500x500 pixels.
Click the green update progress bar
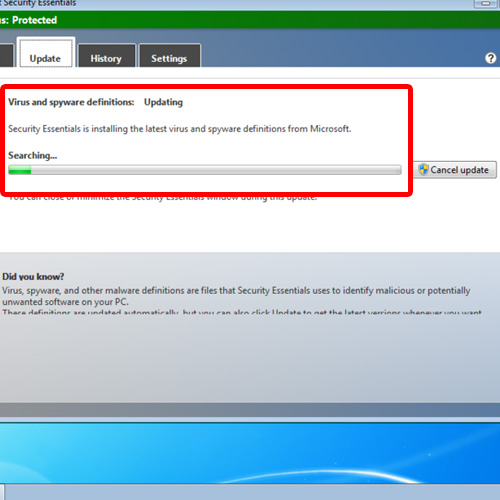coord(205,170)
